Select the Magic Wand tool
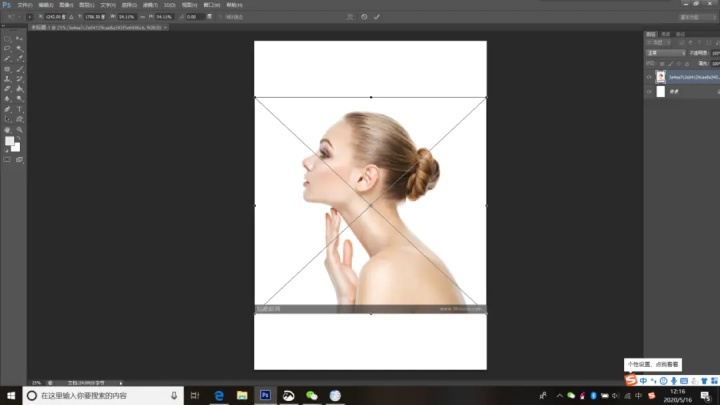The width and height of the screenshot is (720, 405). (19, 48)
